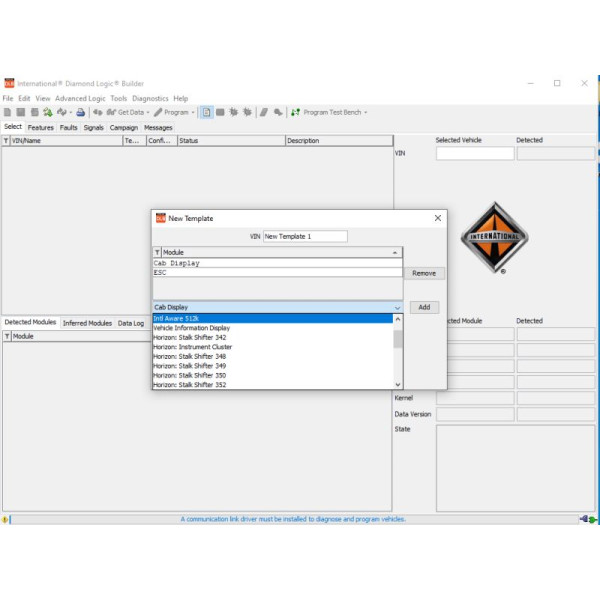The image size is (600, 600).
Task: Open the Cab Display module dropdown
Action: coord(397,308)
